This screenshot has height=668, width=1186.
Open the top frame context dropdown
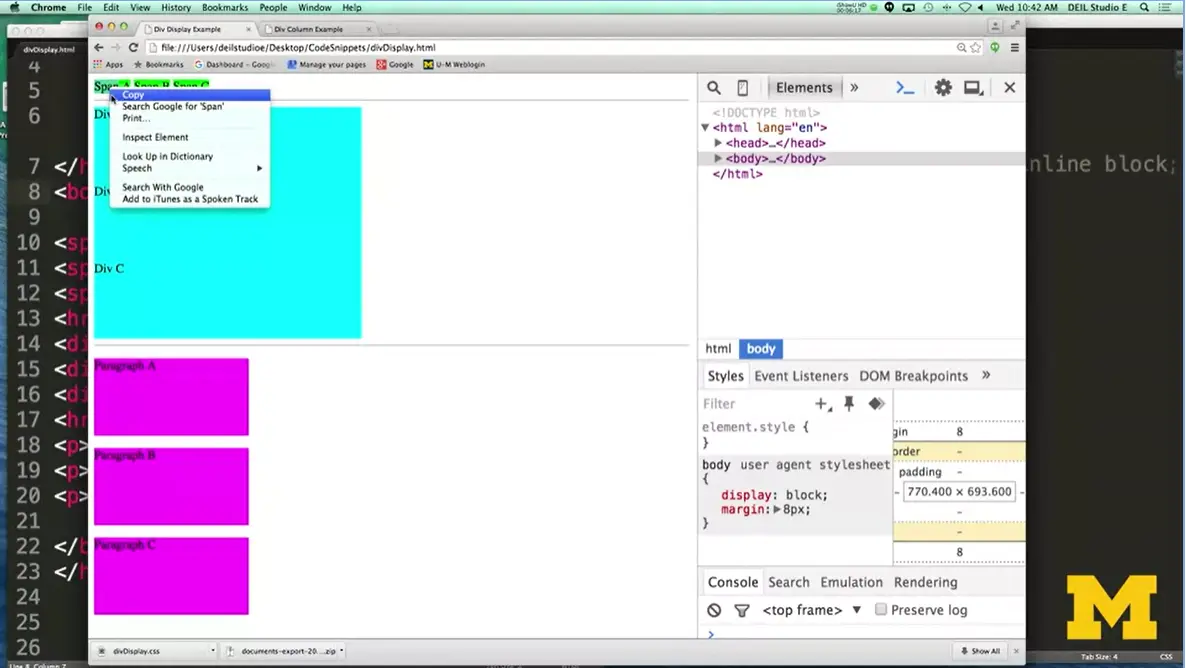pyautogui.click(x=811, y=610)
